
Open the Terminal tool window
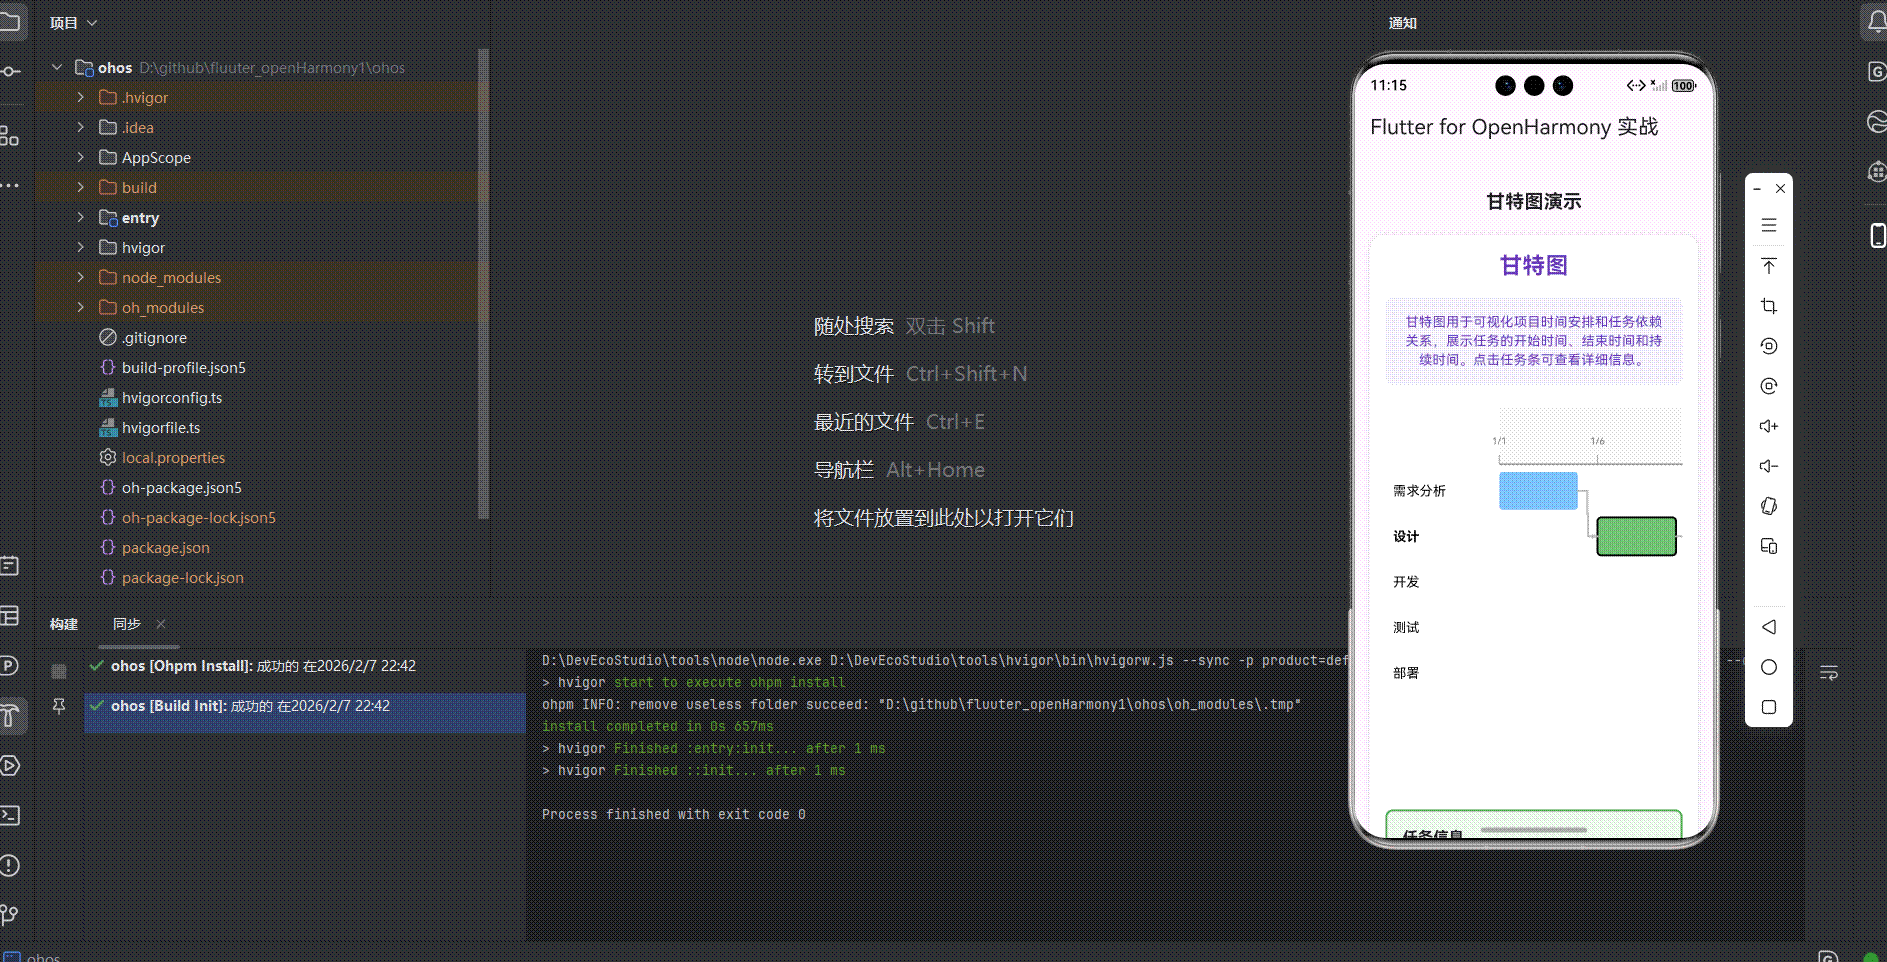[x=10, y=815]
